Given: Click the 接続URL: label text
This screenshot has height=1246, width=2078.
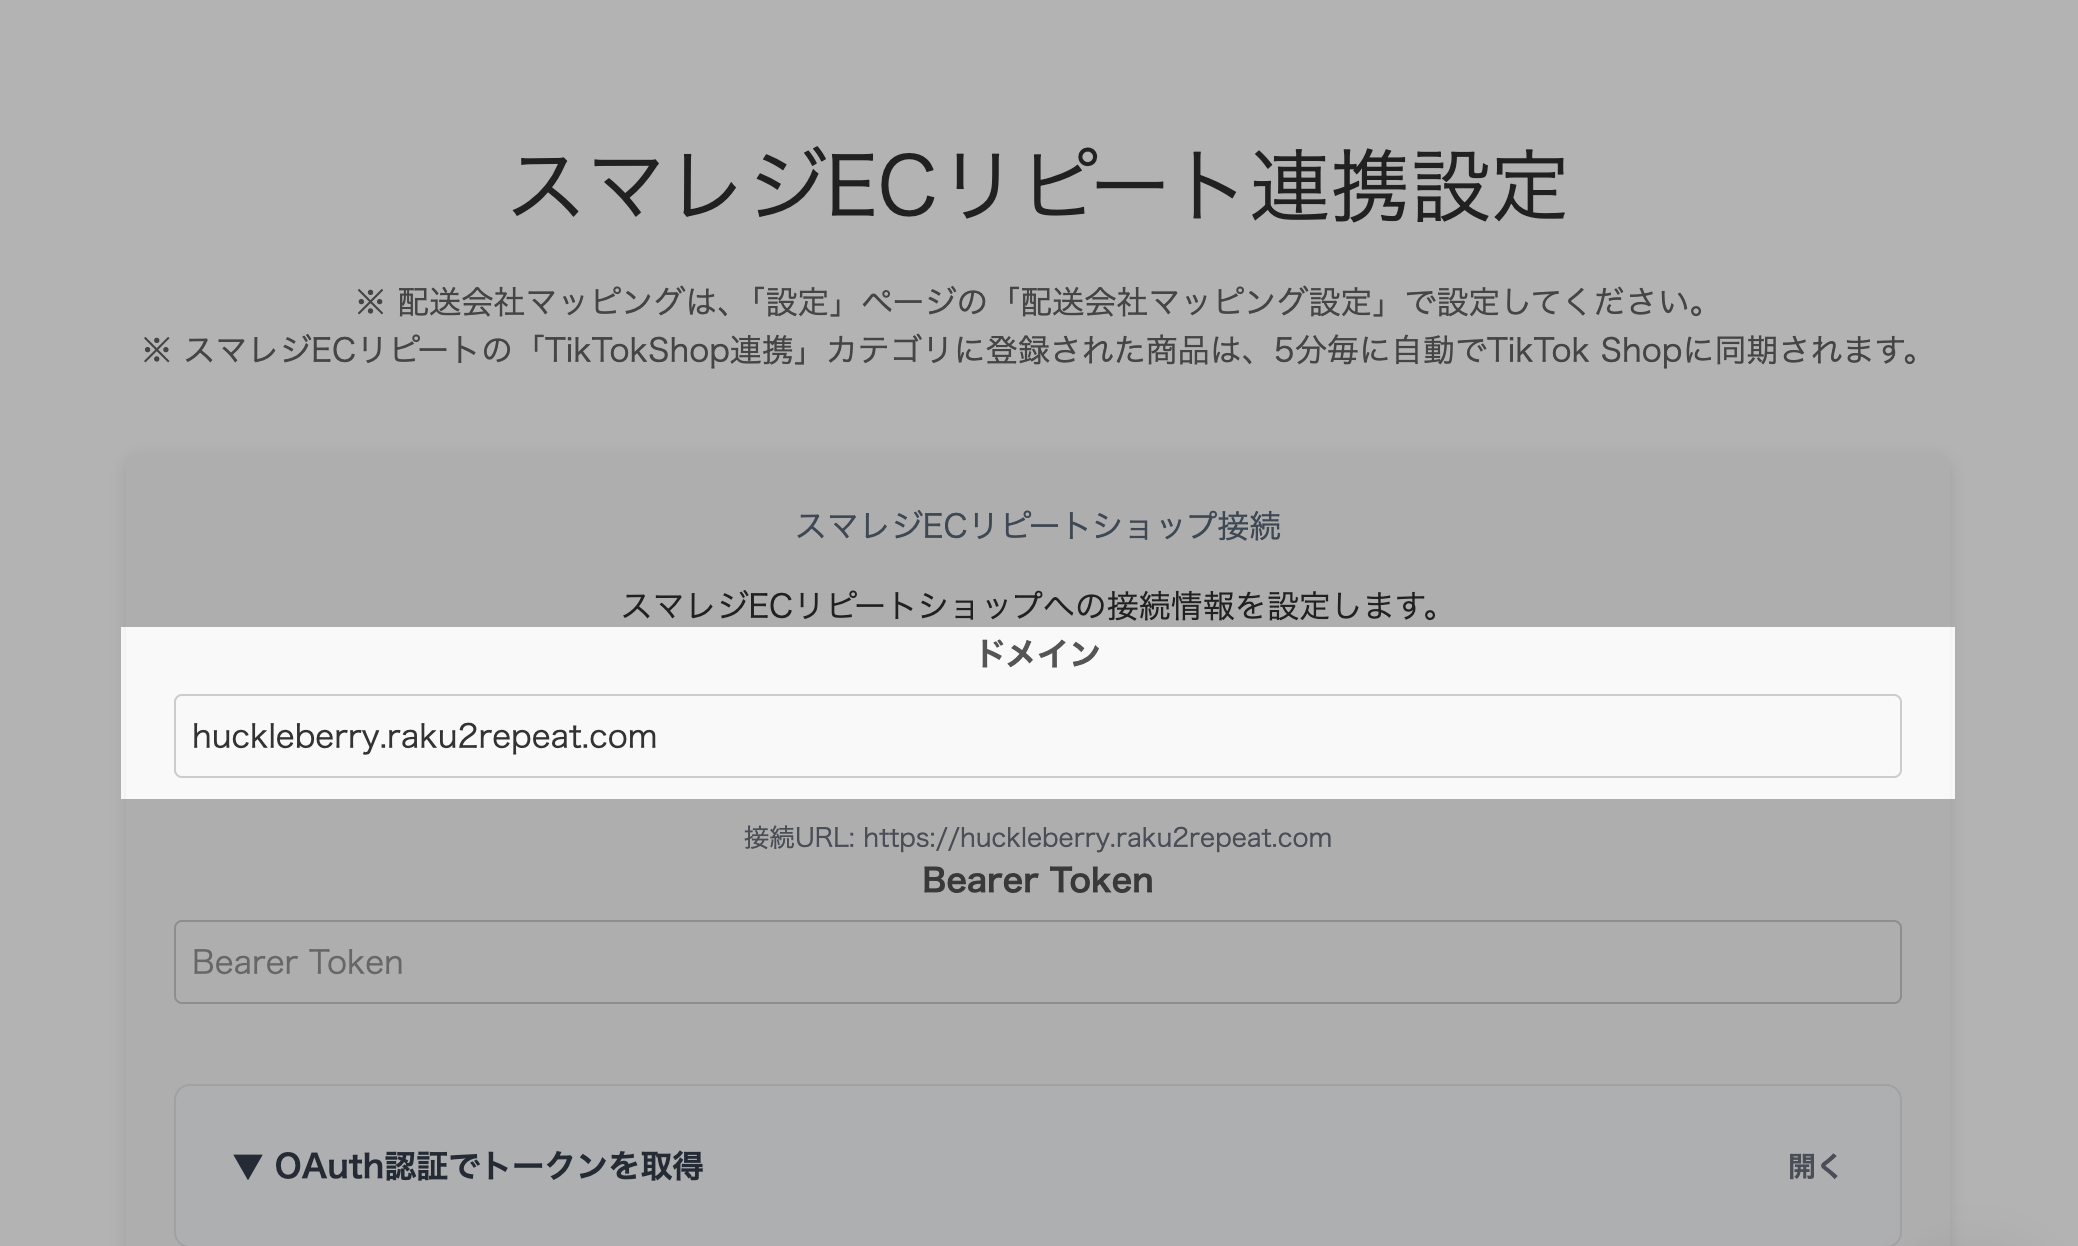Looking at the screenshot, I should click(x=798, y=838).
